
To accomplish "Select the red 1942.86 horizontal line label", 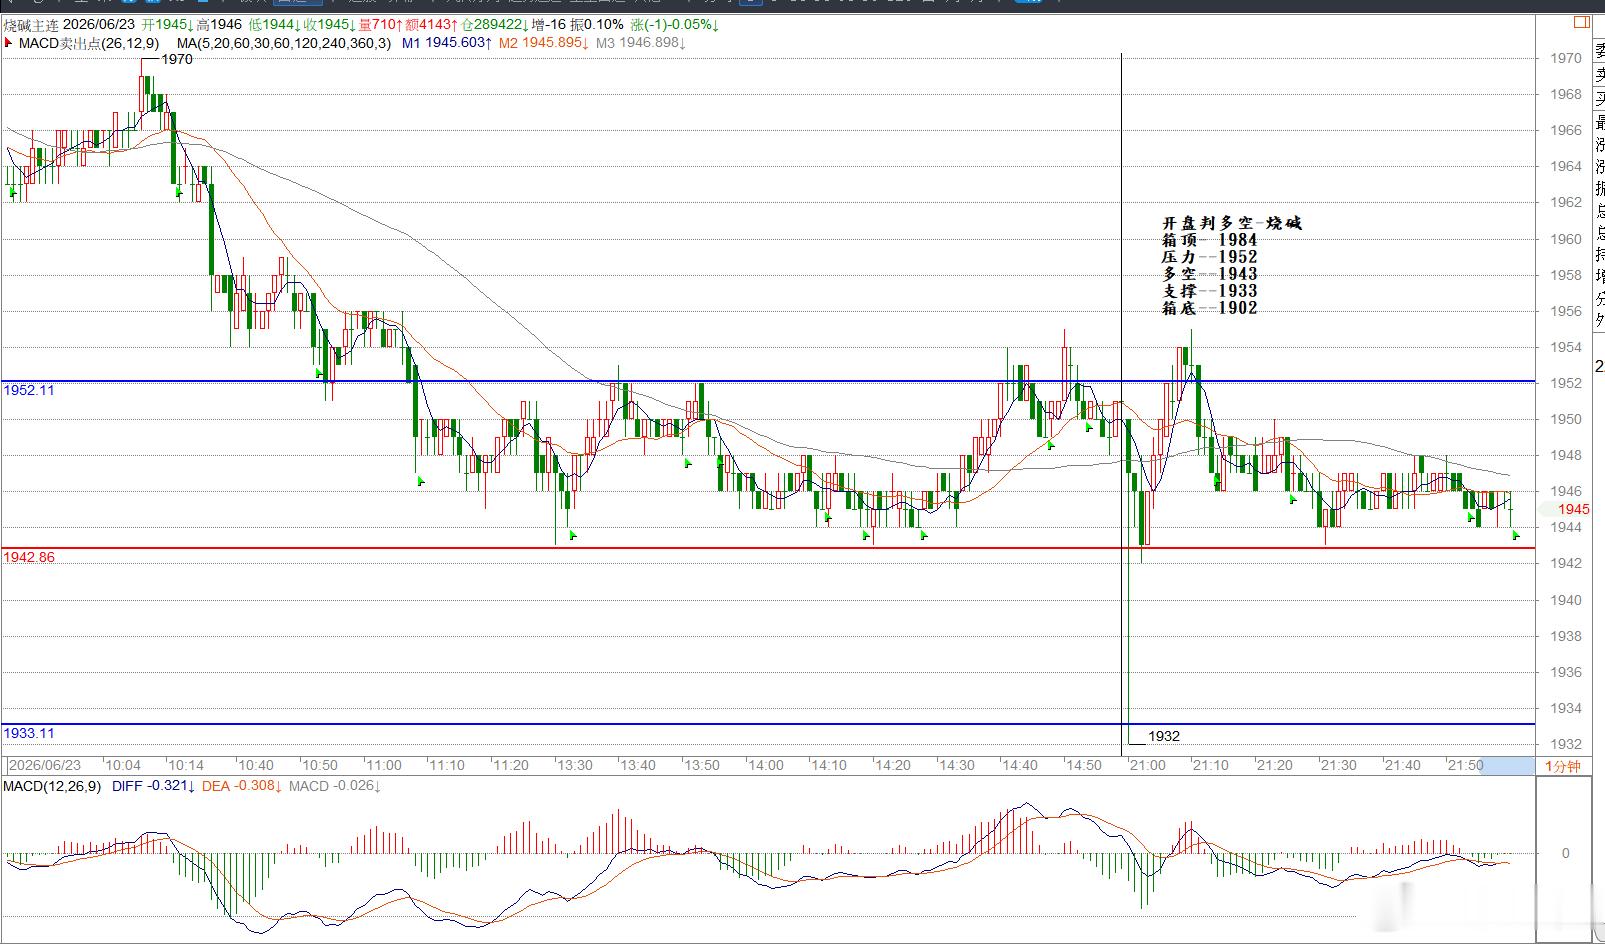I will [29, 557].
